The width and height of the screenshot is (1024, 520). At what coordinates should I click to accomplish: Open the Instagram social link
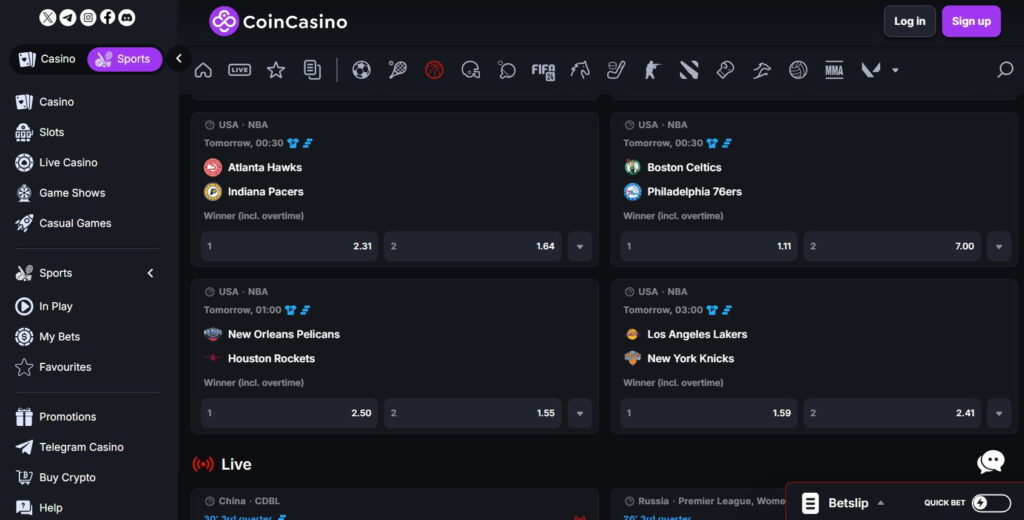[x=88, y=18]
